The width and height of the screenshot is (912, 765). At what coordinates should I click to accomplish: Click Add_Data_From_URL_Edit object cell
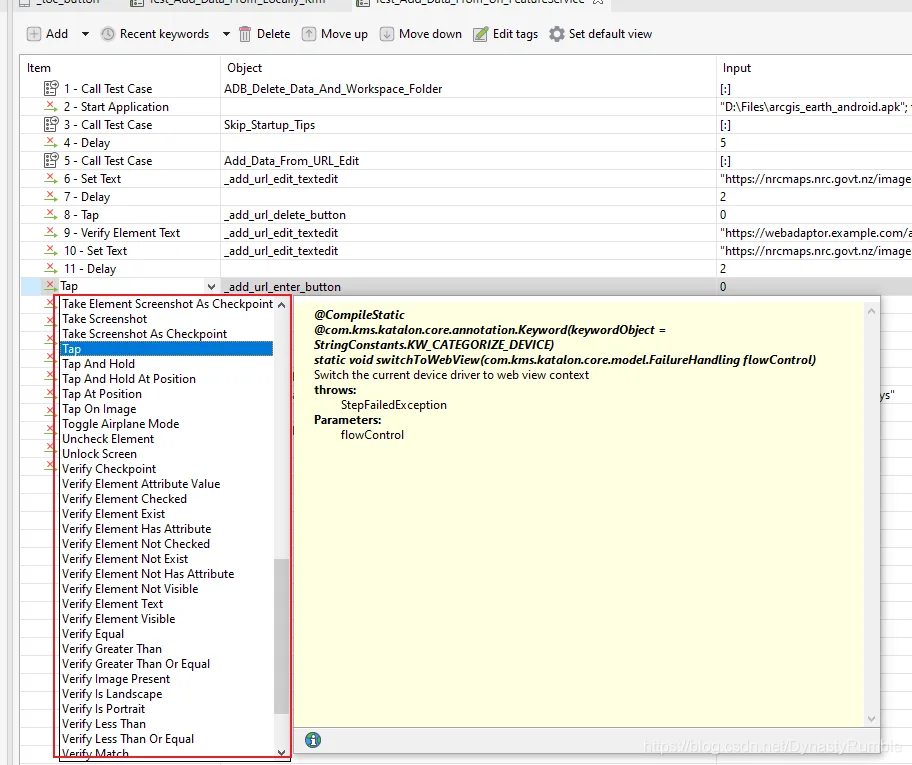(468, 161)
